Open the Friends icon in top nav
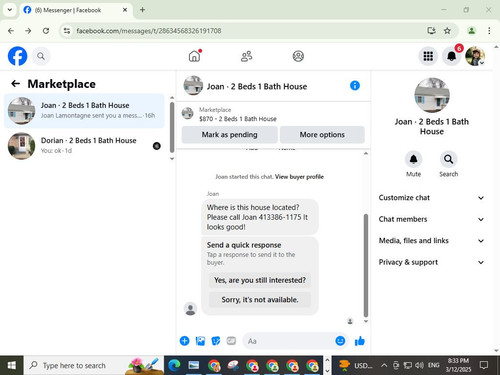This screenshot has width=500, height=375. [246, 56]
